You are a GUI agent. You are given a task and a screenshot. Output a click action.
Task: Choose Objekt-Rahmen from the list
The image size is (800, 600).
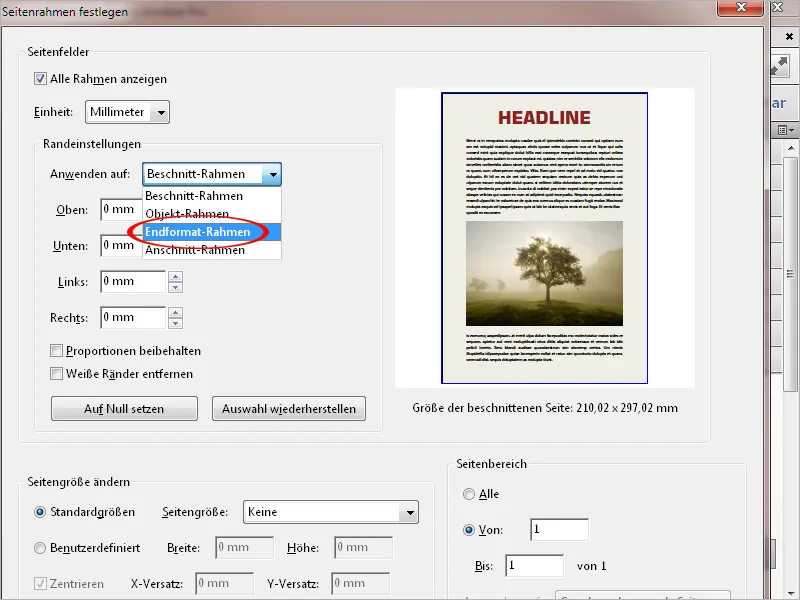212,214
